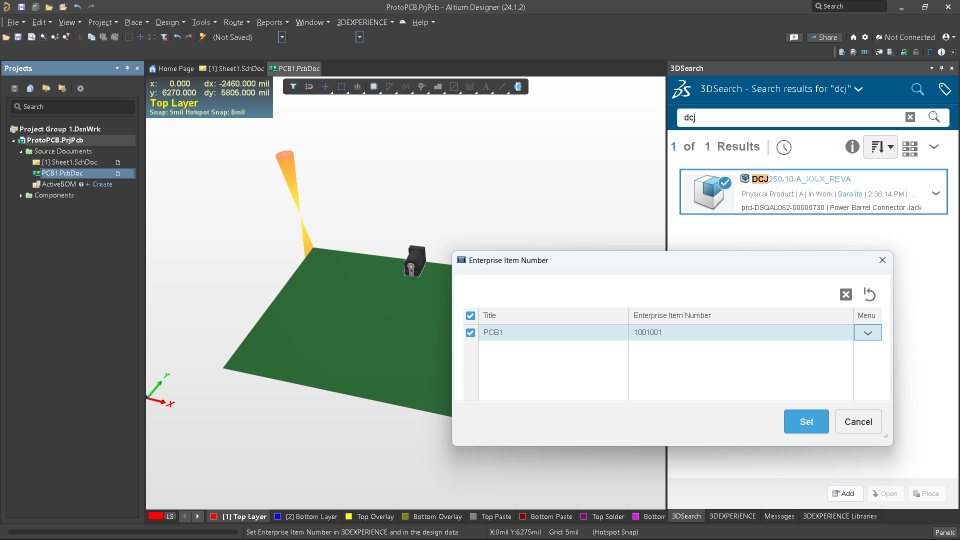This screenshot has width=960, height=540.
Task: Open the user account dropdown
Action: click(949, 37)
